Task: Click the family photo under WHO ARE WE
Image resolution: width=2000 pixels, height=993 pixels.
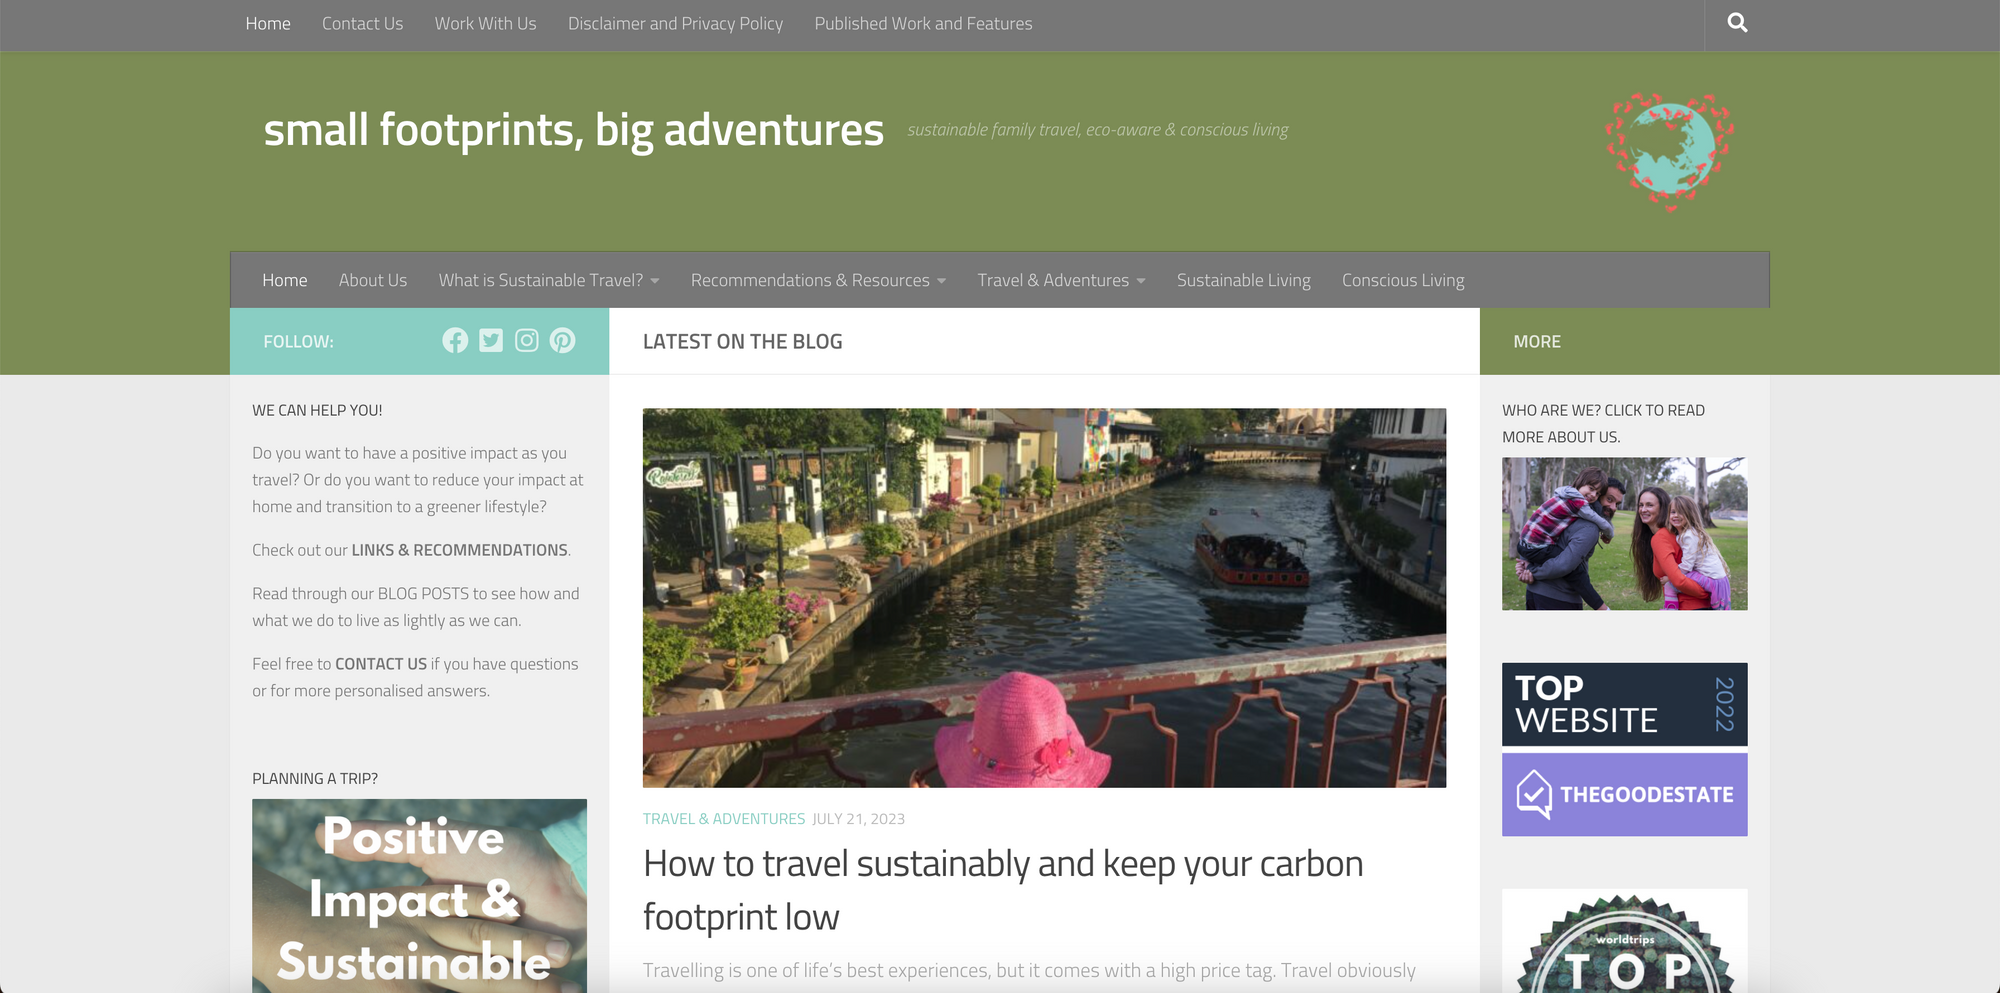Action: 1623,533
